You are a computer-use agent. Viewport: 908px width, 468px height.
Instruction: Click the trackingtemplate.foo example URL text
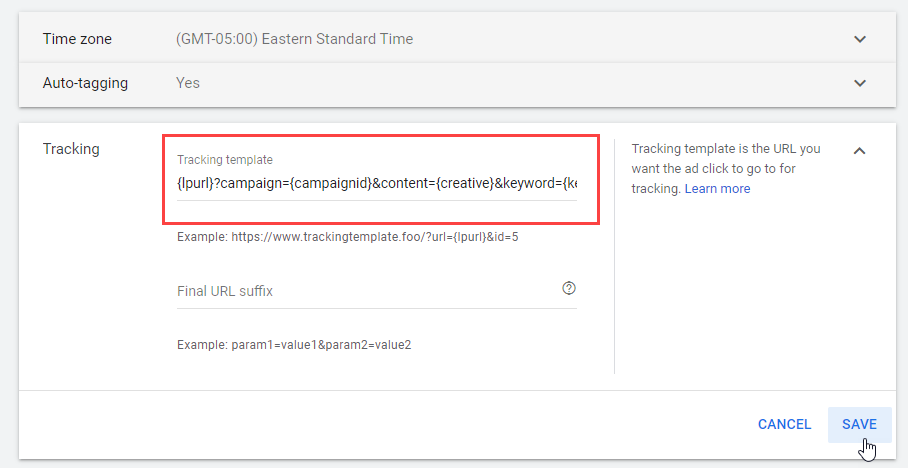coord(375,237)
